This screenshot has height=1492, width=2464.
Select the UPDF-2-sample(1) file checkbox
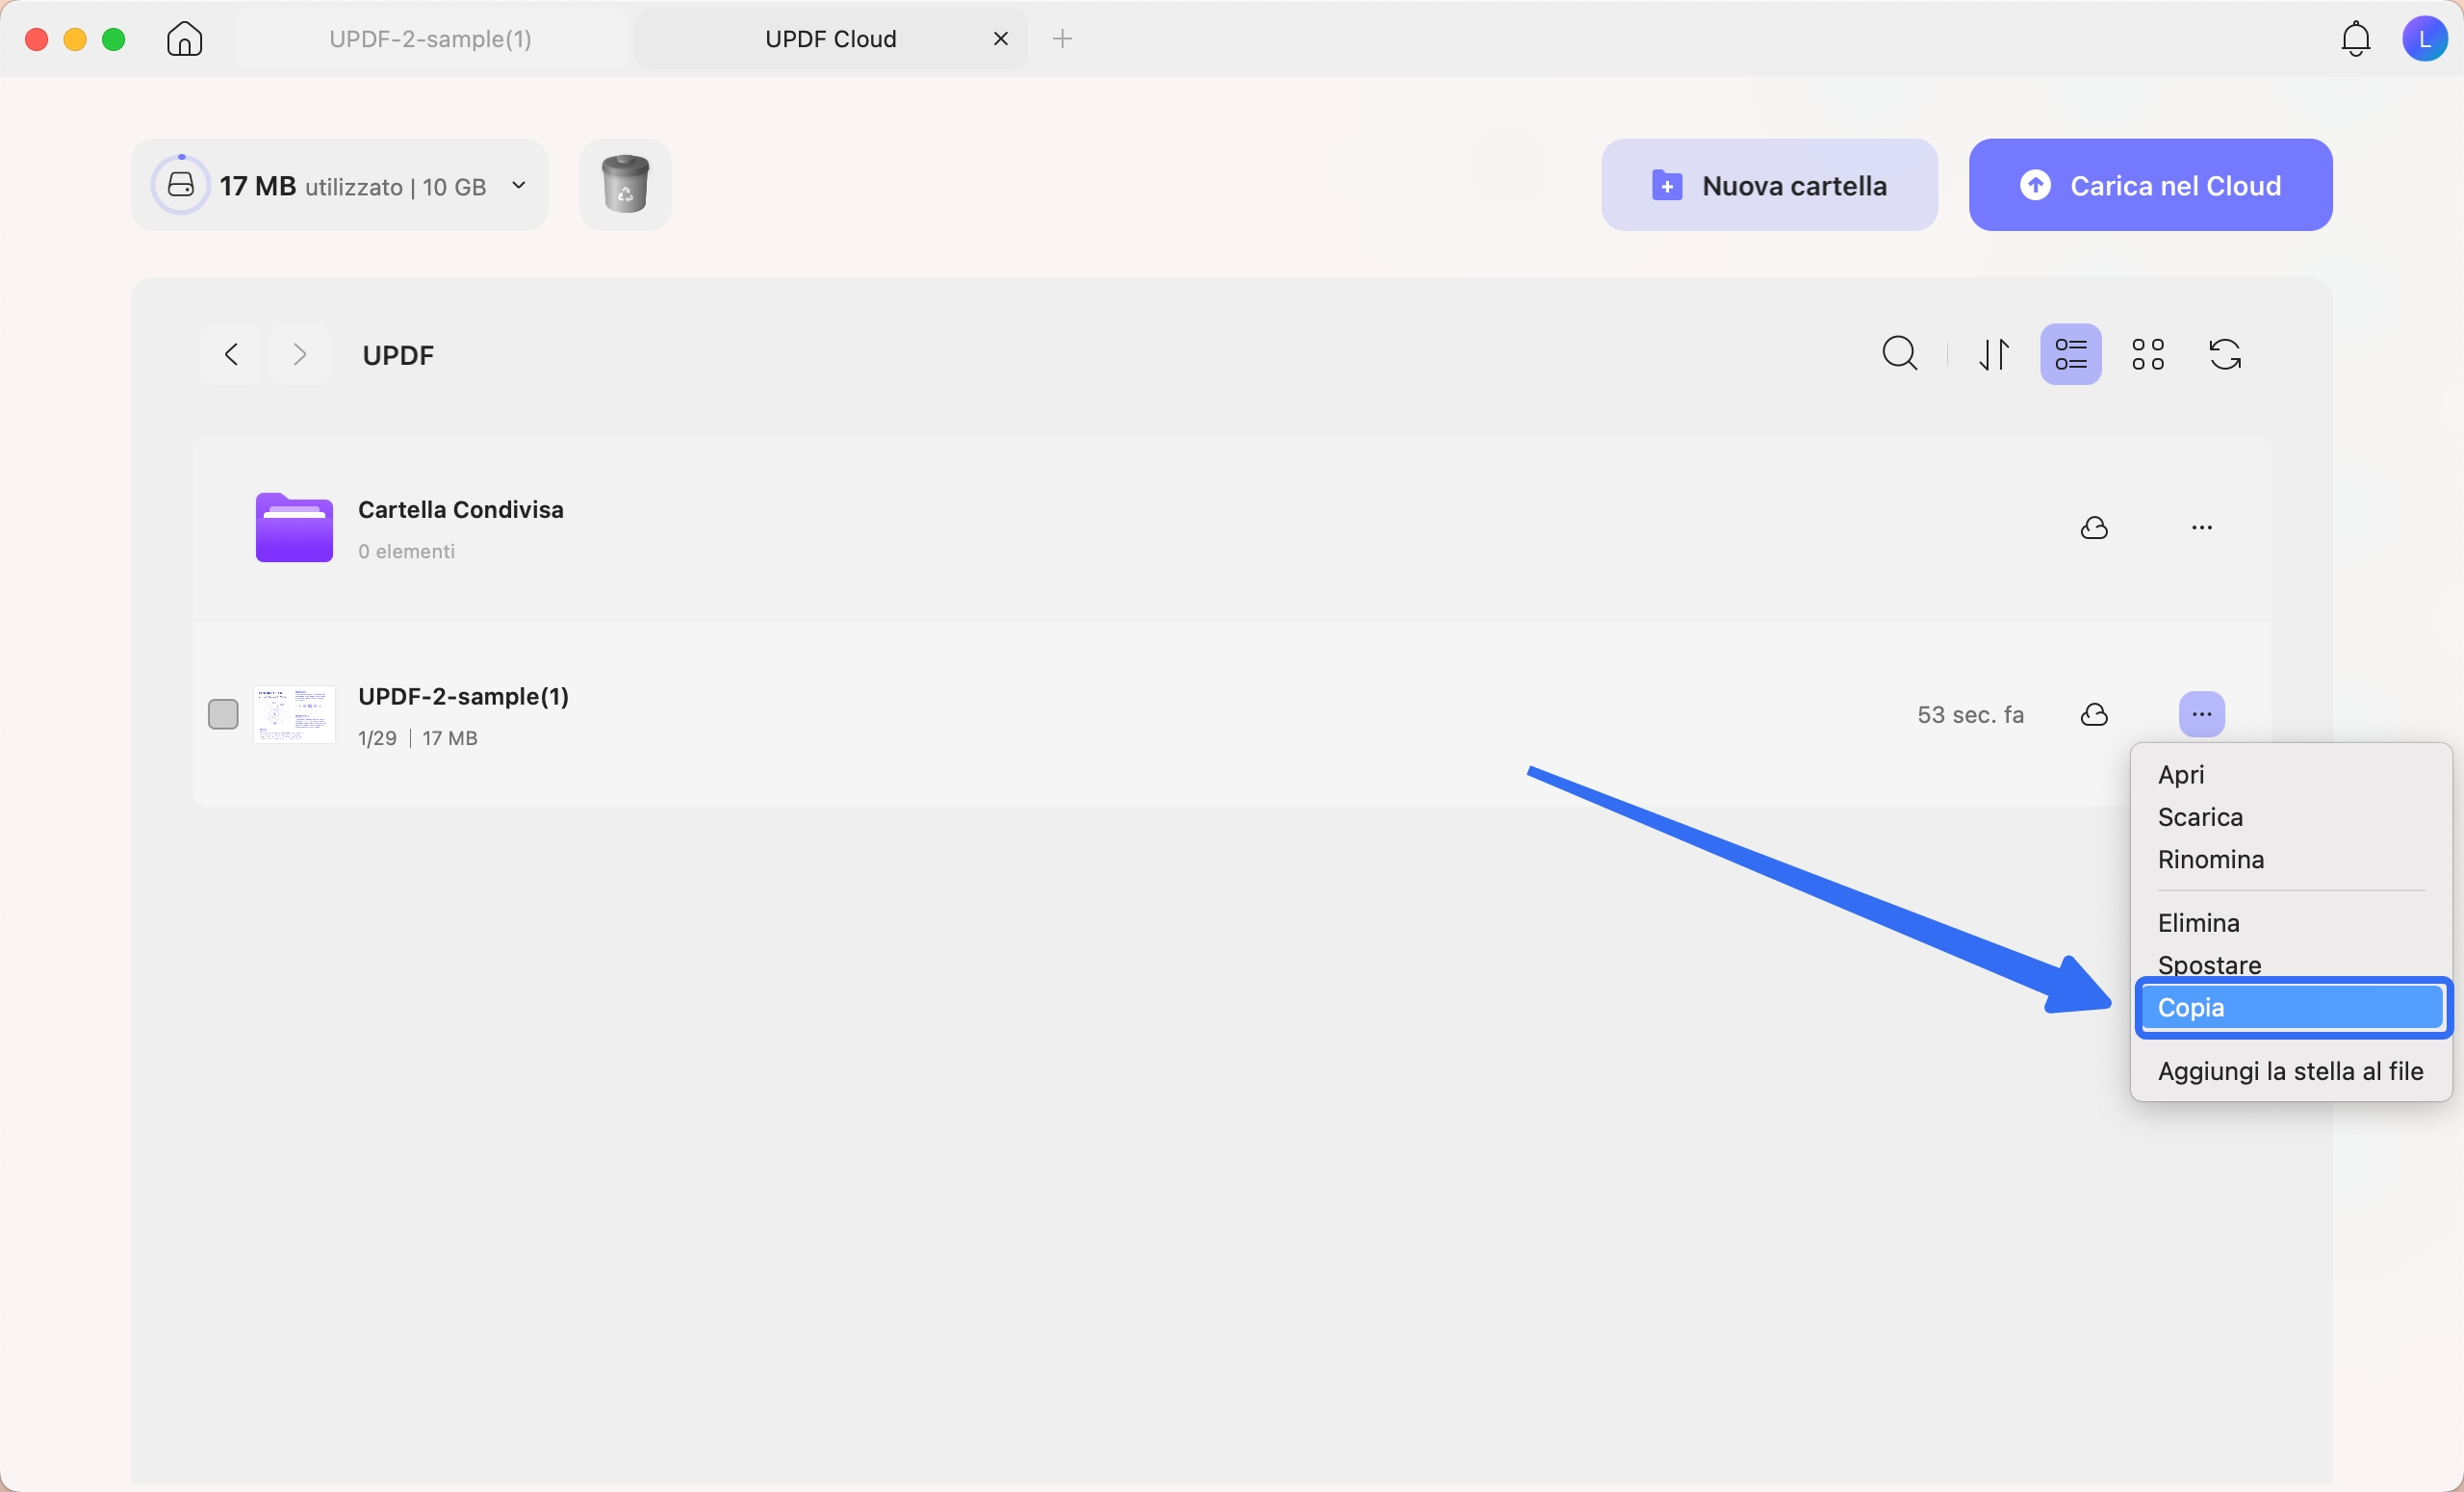(223, 715)
